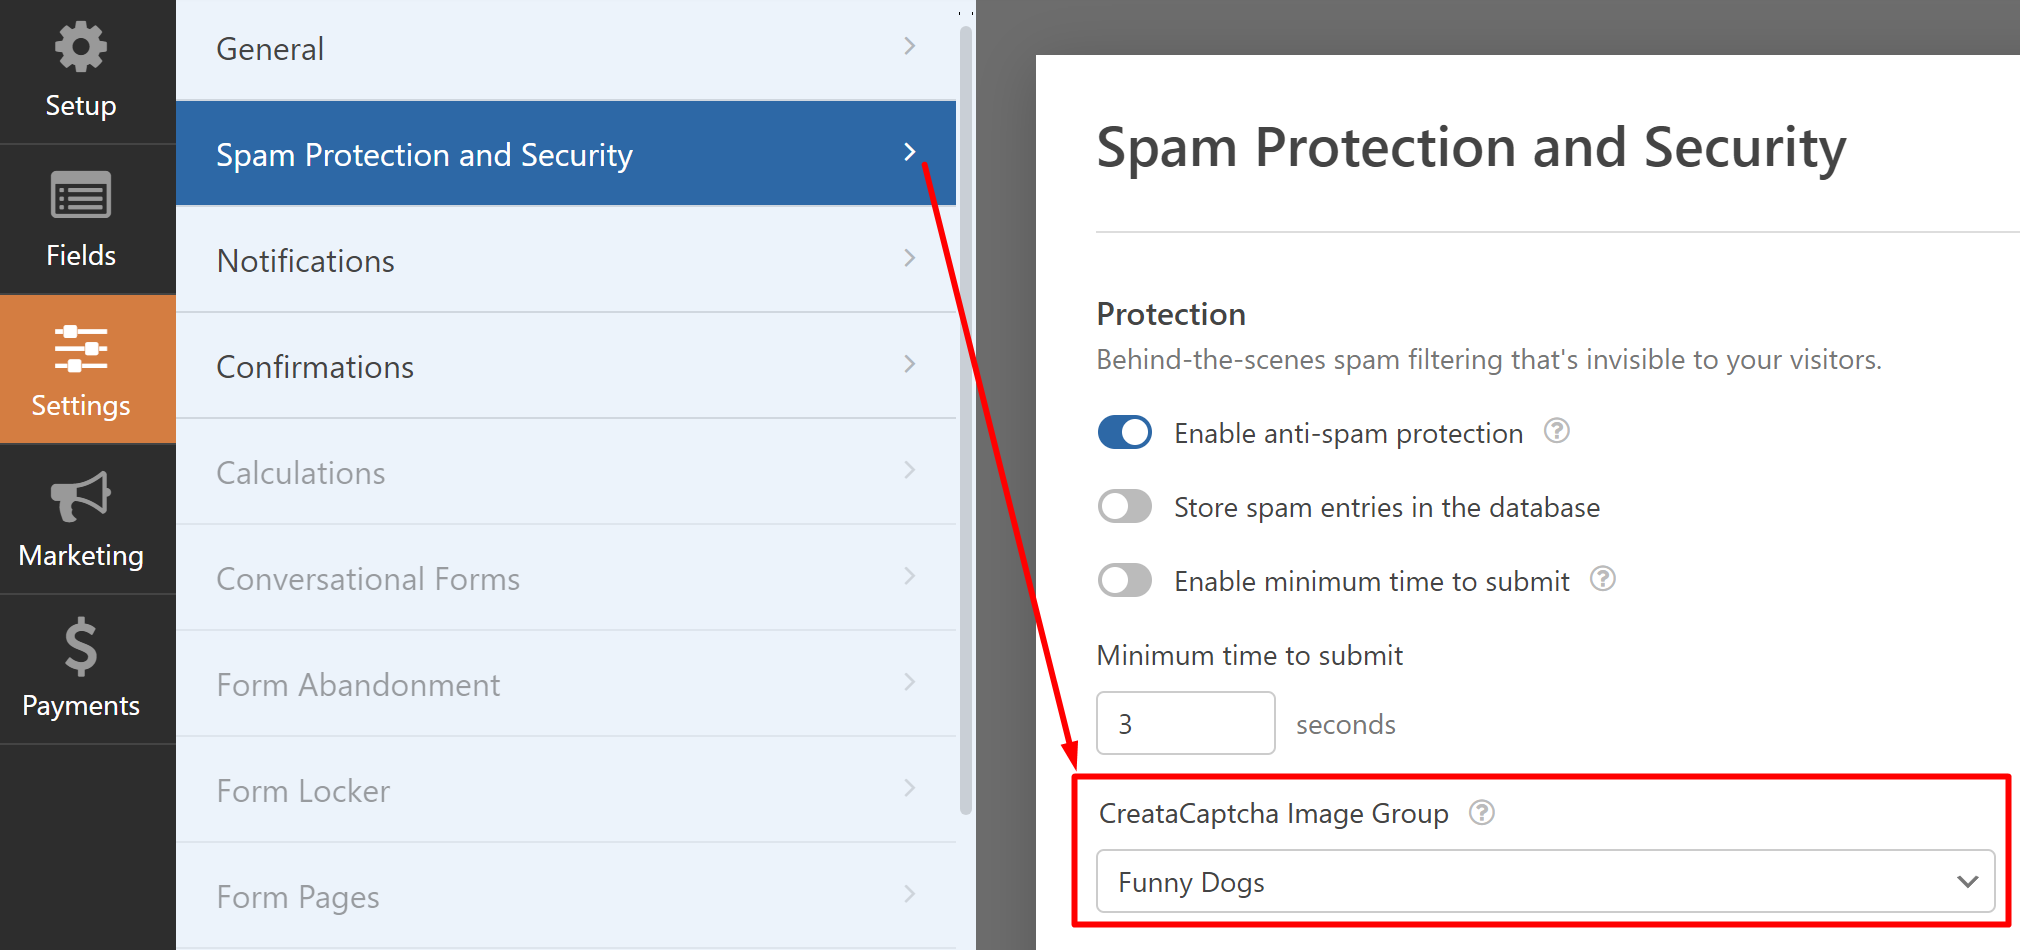Expand the Notifications chevron arrow
Image resolution: width=2020 pixels, height=950 pixels.
[x=909, y=258]
